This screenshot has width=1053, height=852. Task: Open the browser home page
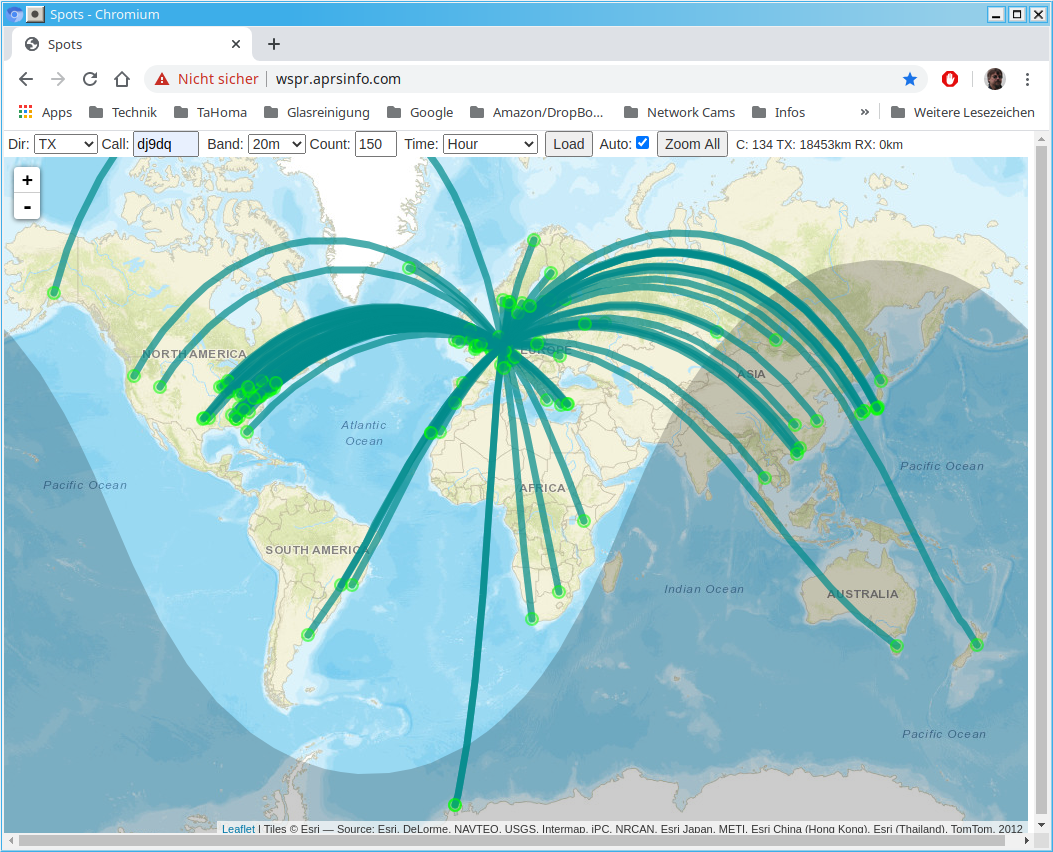click(122, 79)
